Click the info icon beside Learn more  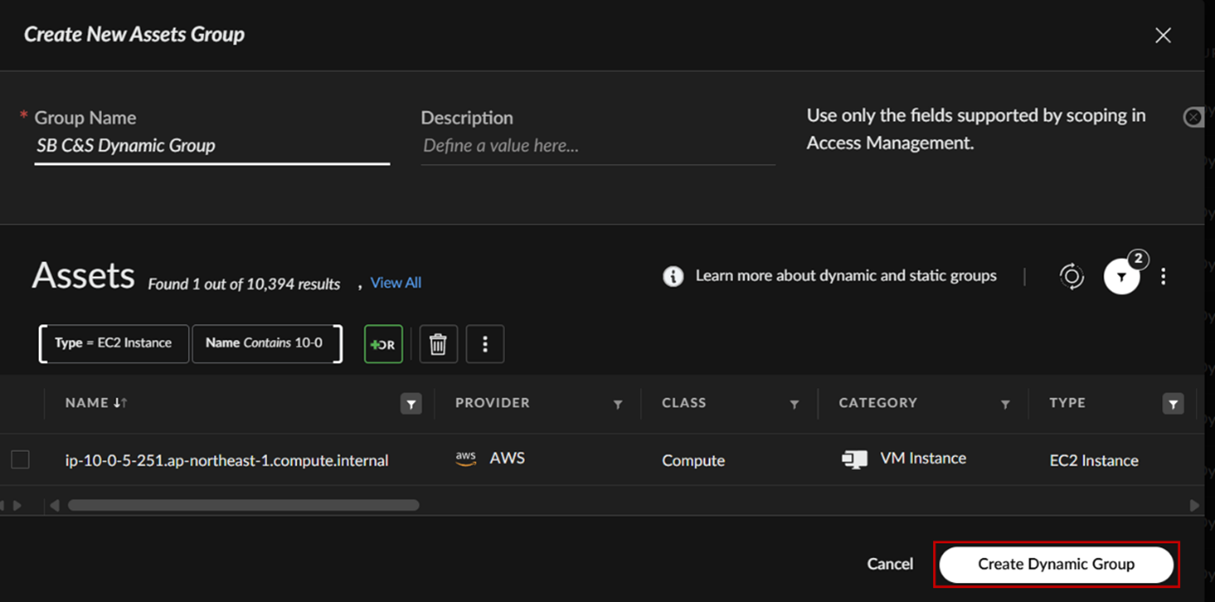(x=673, y=276)
